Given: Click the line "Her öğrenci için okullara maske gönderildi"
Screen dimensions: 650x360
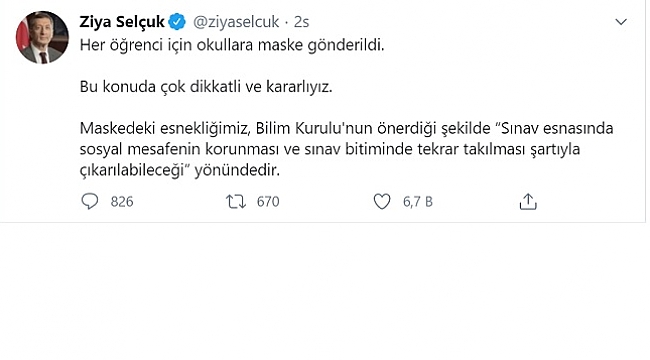Looking at the screenshot, I should coord(232,45).
